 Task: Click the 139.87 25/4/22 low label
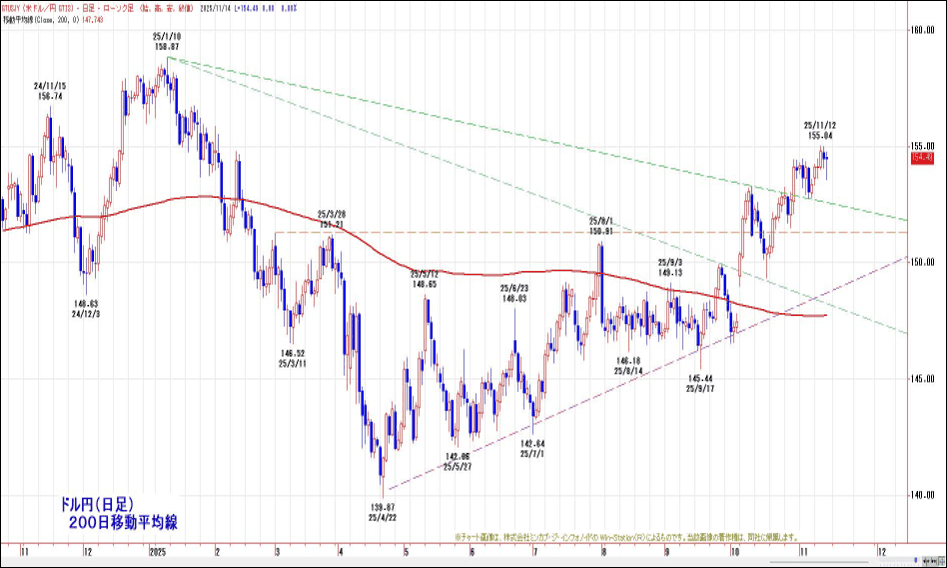[384, 511]
